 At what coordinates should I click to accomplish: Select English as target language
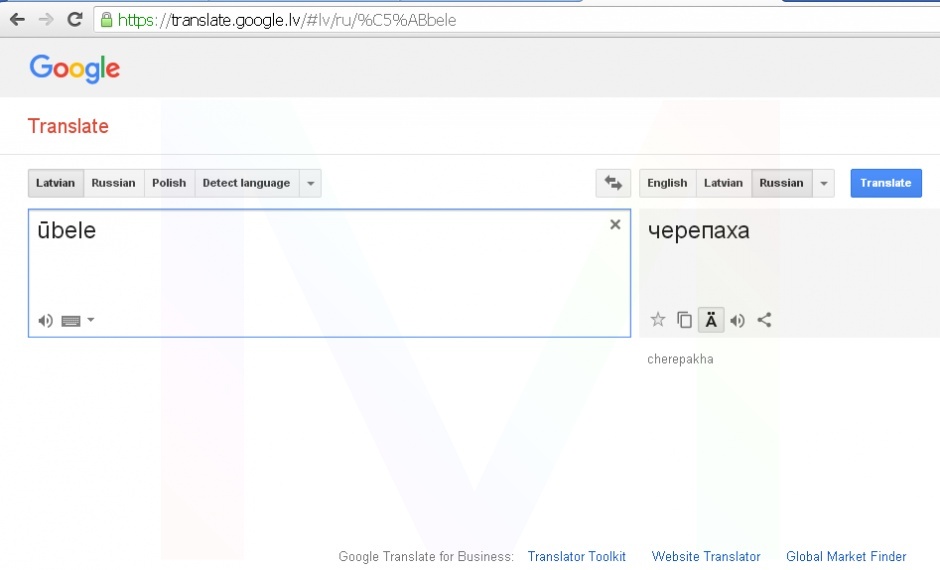[667, 183]
